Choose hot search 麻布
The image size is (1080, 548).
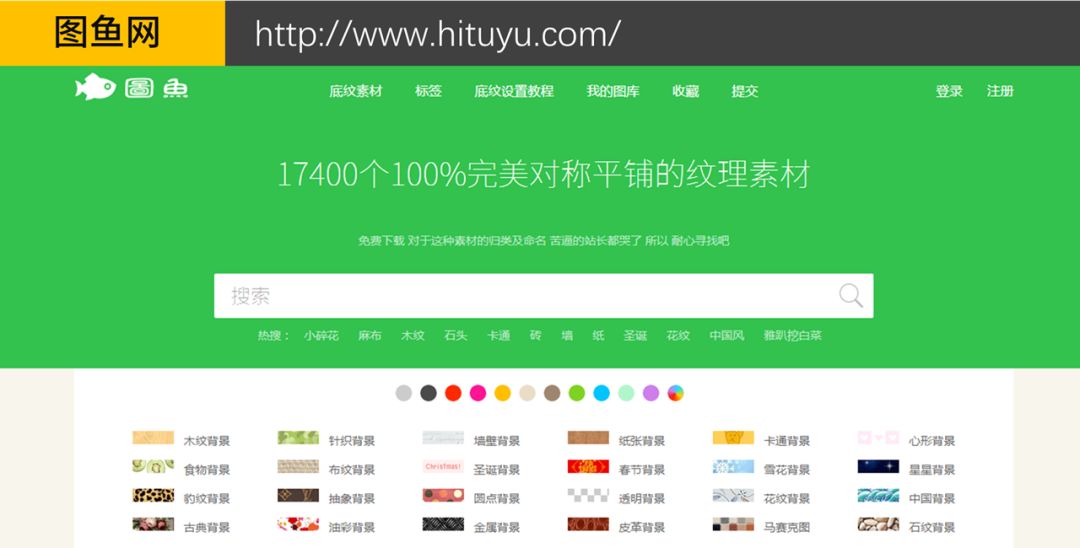tap(370, 336)
